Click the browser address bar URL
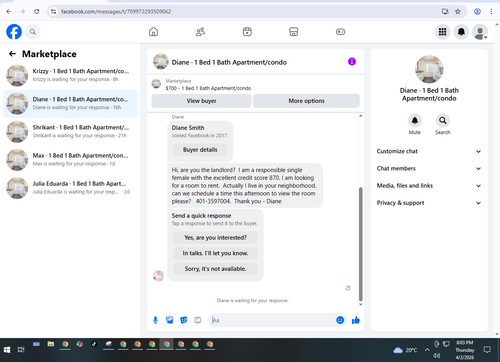The image size is (500, 362). pos(116,12)
